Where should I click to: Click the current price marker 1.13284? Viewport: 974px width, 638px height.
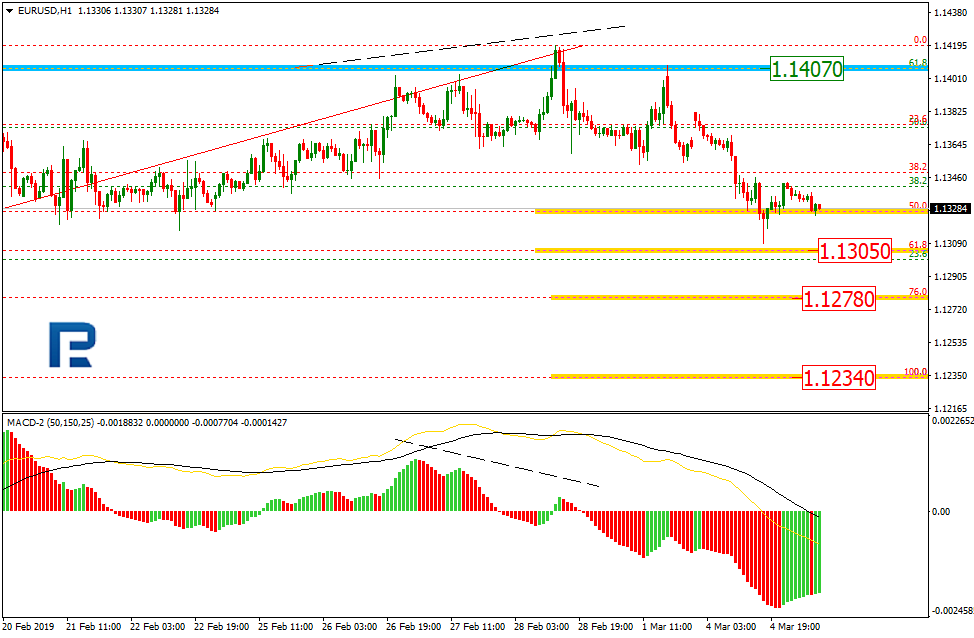tap(947, 210)
